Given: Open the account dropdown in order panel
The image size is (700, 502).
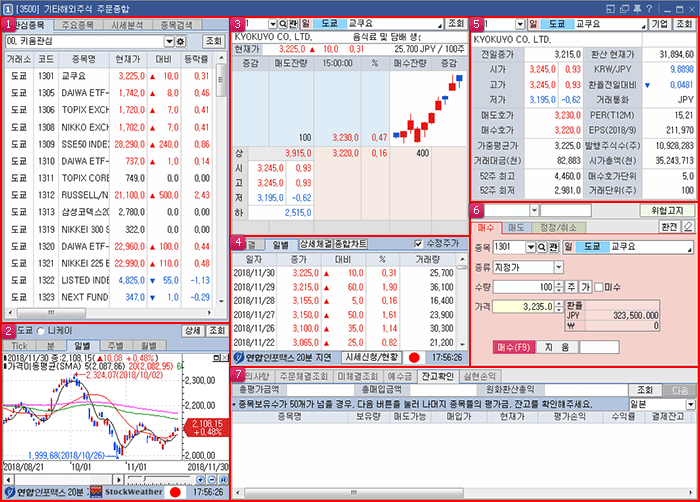Looking at the screenshot, I should coord(534,210).
